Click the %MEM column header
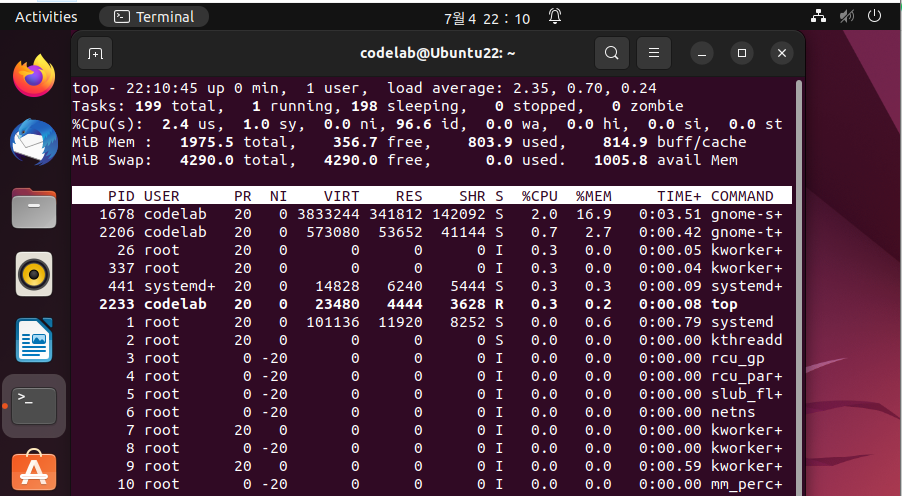 [594, 196]
